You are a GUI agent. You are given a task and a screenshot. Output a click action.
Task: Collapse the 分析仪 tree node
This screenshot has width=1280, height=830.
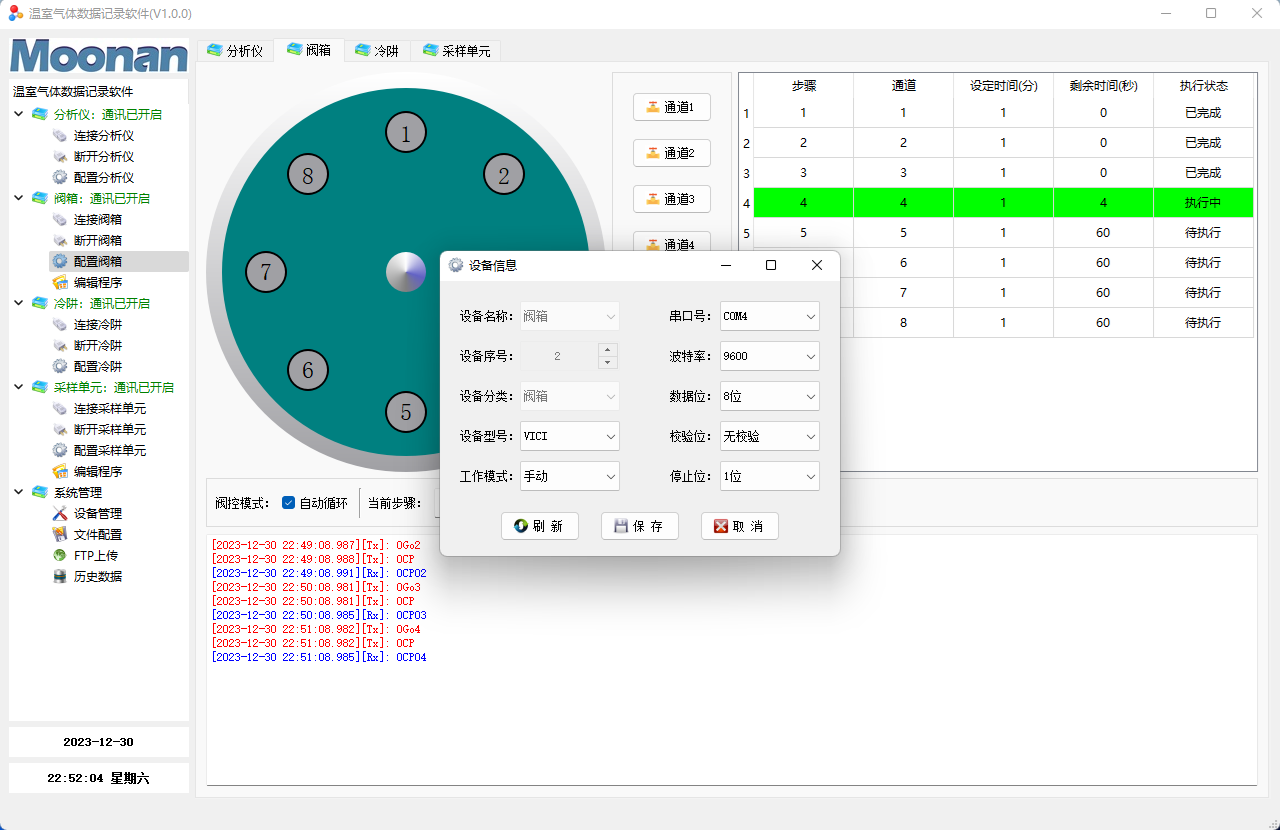tap(19, 114)
